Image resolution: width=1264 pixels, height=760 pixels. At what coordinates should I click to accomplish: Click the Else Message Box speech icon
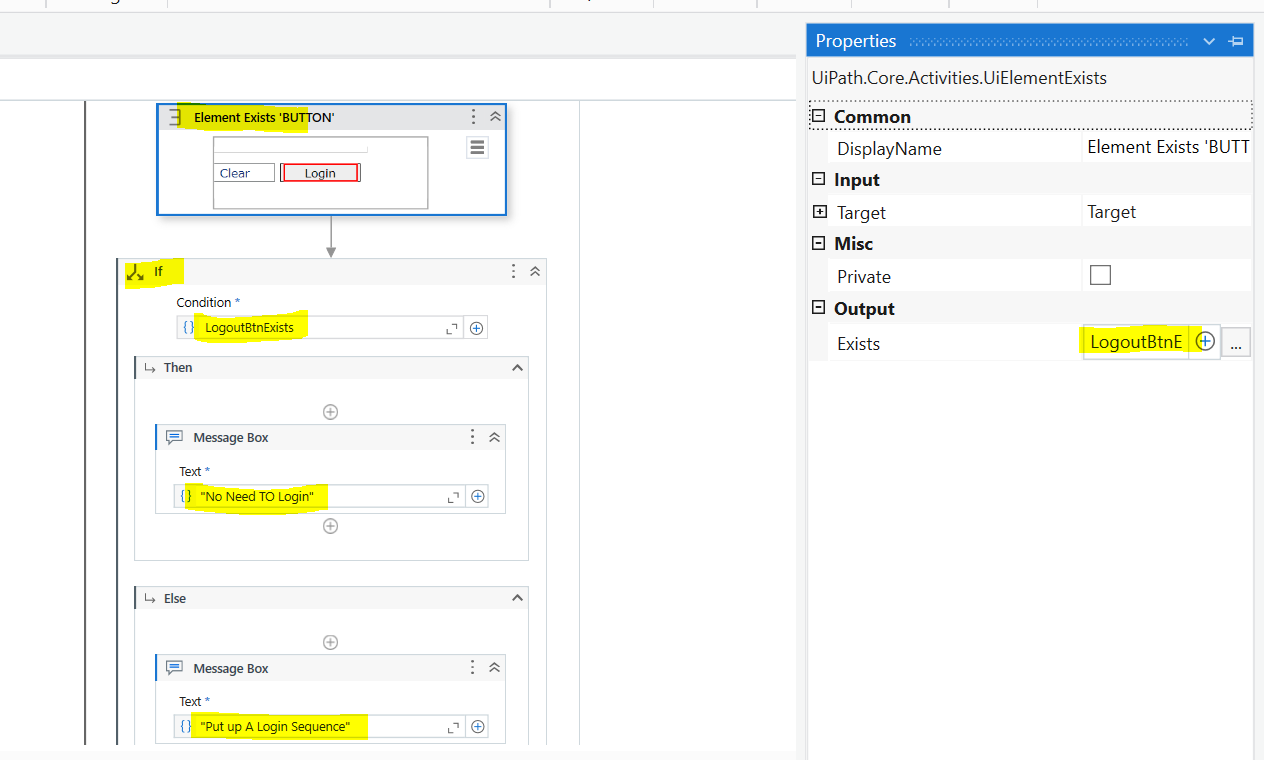(174, 668)
